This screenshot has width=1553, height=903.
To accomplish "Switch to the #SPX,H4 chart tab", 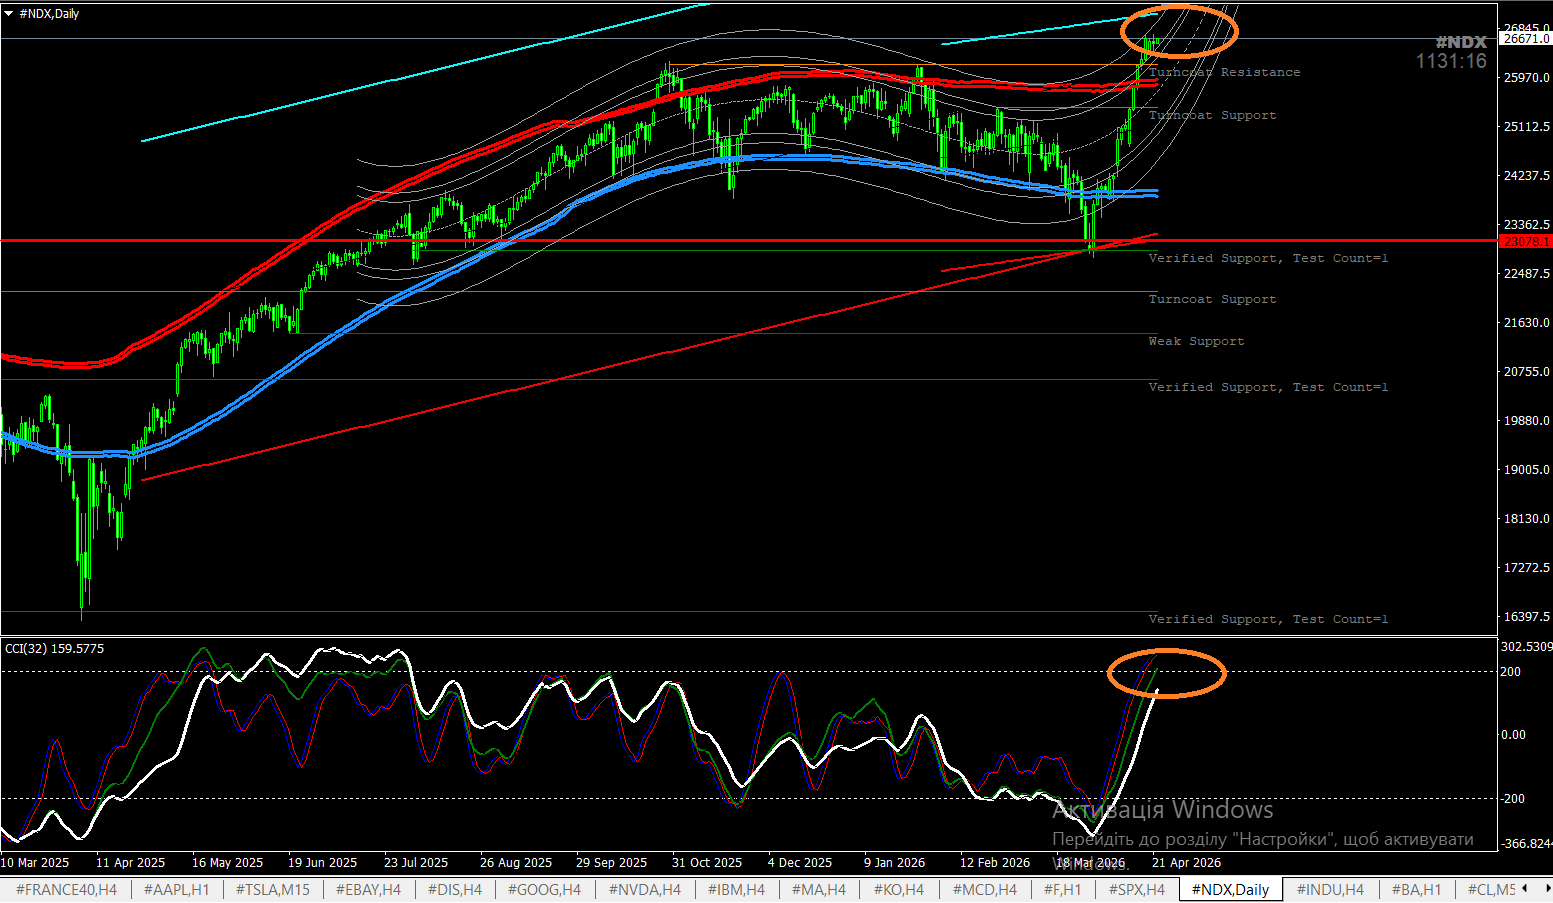I will tap(1135, 889).
